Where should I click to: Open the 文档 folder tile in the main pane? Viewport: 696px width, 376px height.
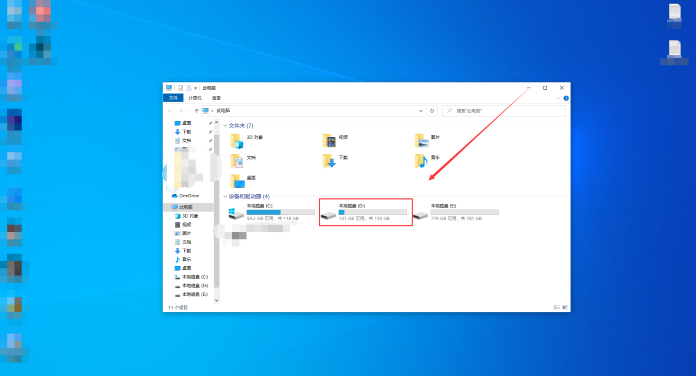tap(243, 161)
